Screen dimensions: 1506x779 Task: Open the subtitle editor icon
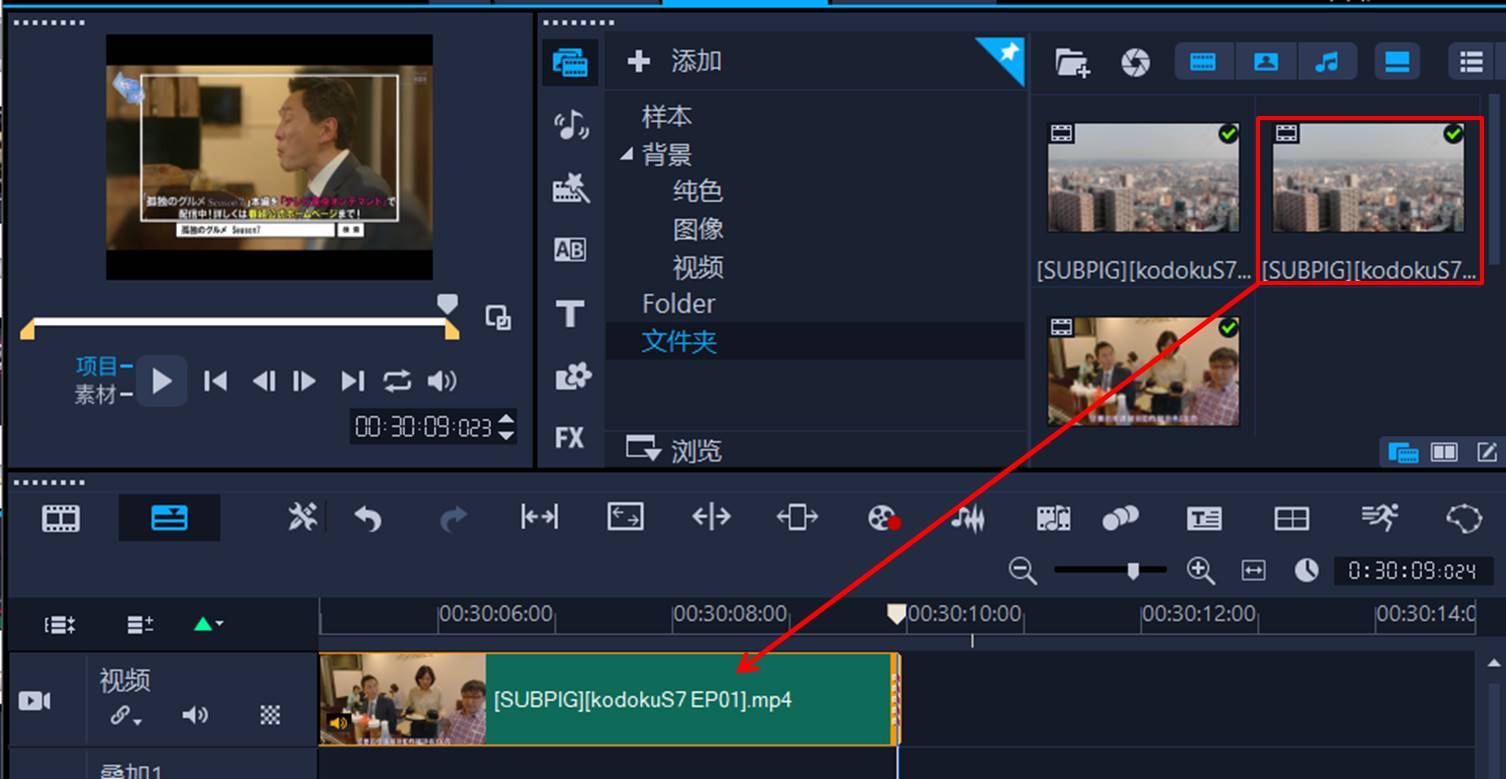pyautogui.click(x=1204, y=518)
